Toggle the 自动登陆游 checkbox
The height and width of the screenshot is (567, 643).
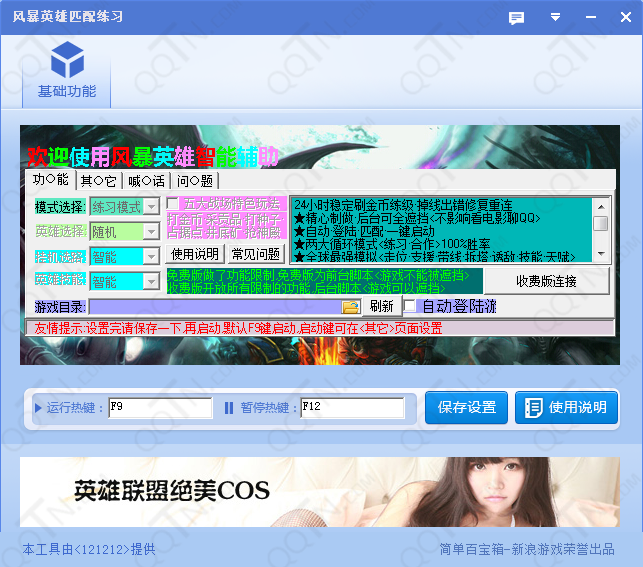410,306
